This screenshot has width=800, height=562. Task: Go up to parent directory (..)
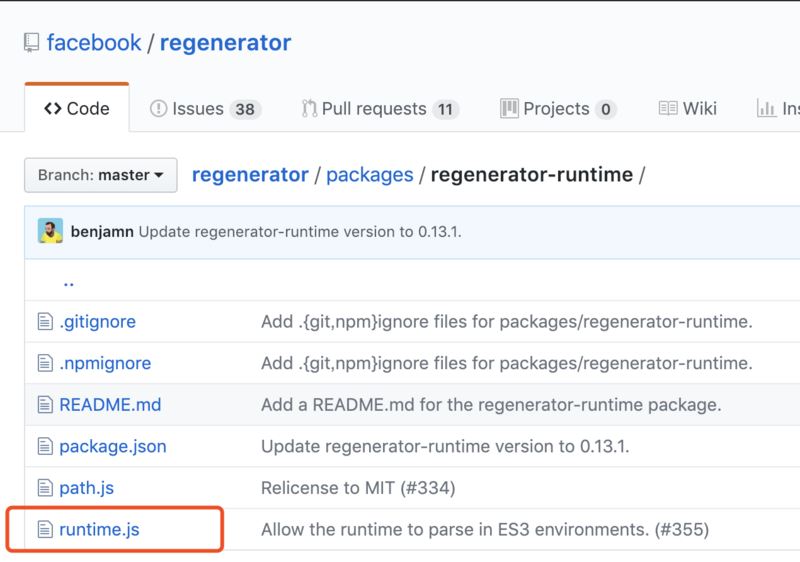click(x=69, y=282)
